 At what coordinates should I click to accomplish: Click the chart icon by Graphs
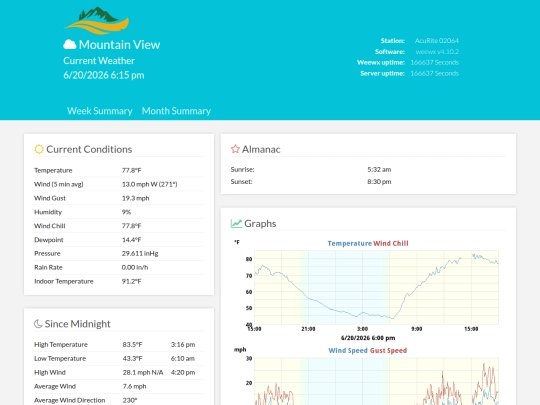pos(236,224)
